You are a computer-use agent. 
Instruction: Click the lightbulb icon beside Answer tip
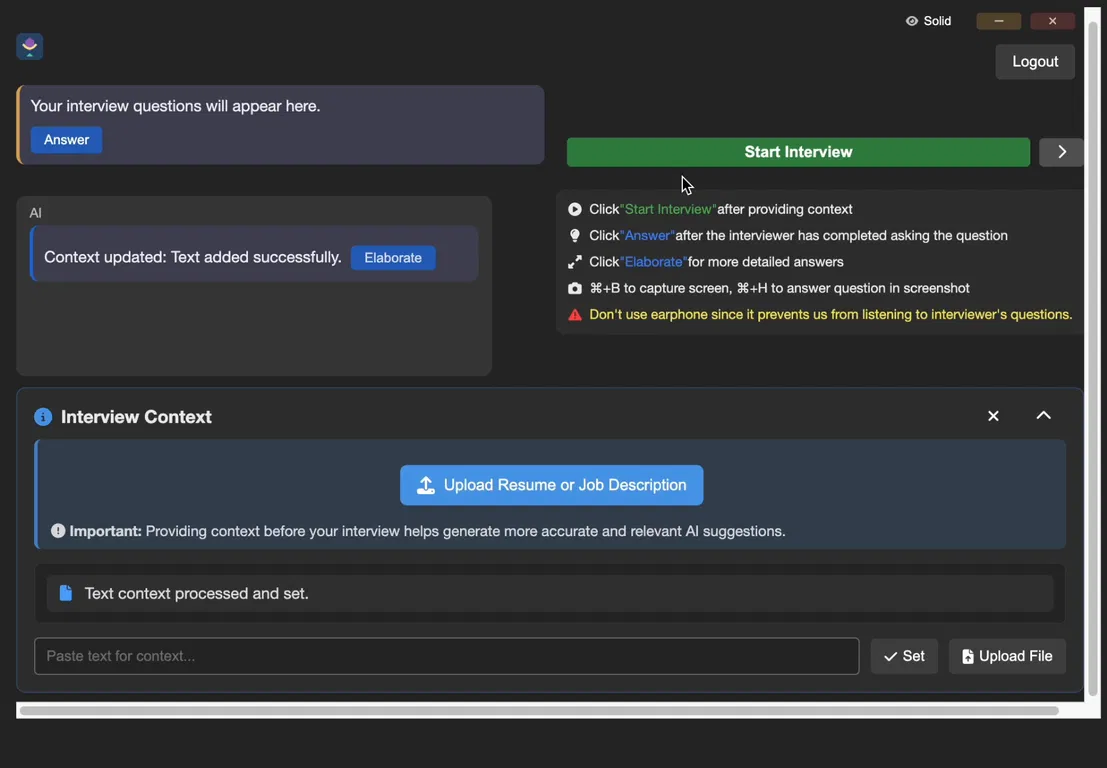pos(575,236)
